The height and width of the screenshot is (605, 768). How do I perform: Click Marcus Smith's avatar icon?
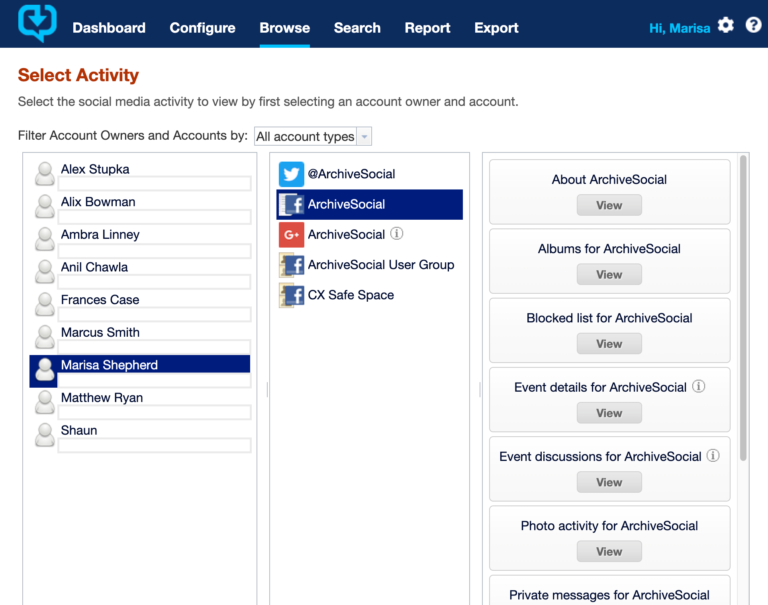[45, 337]
